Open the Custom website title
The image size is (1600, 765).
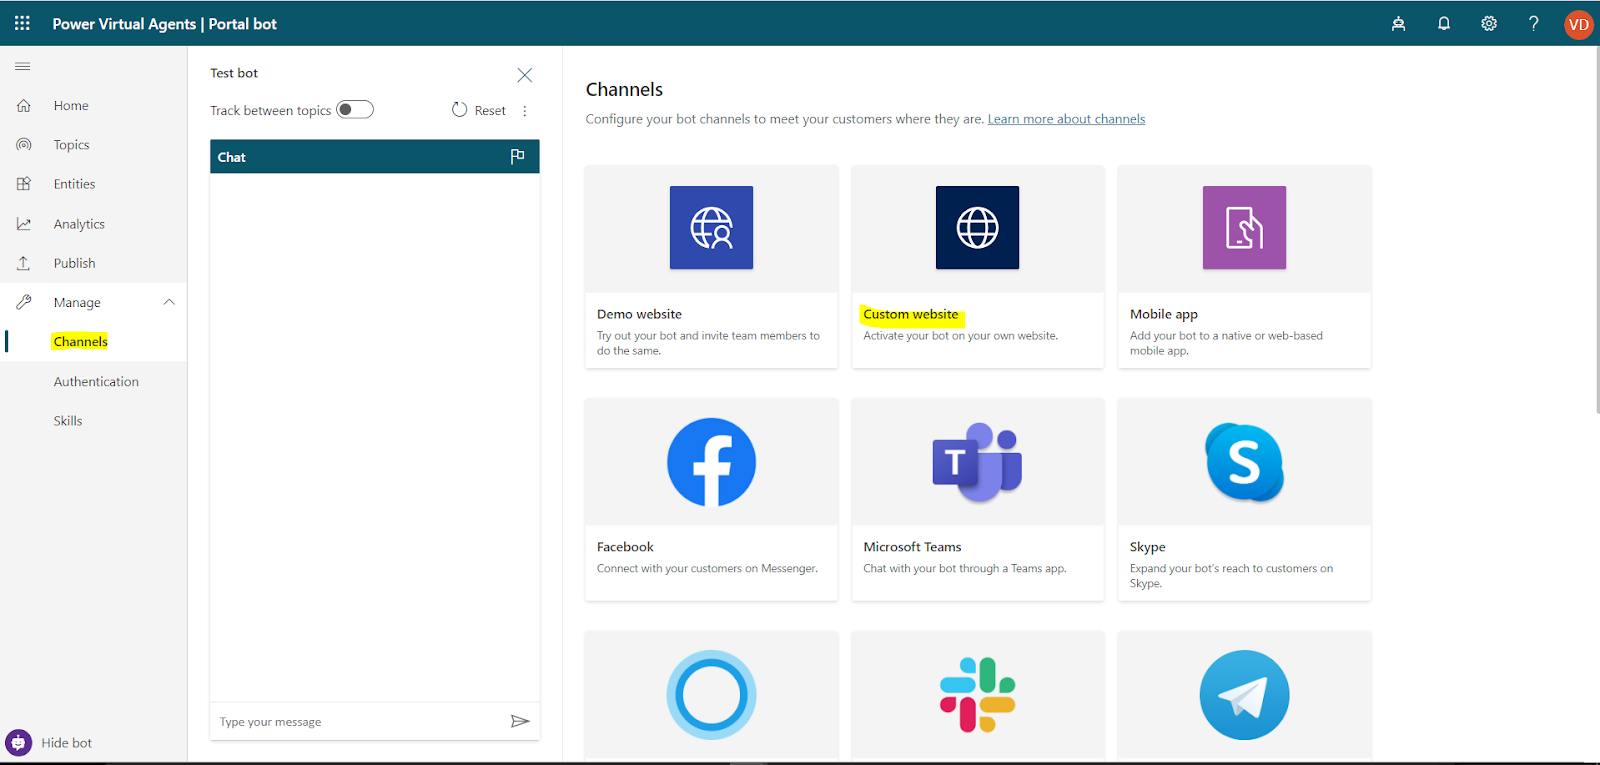tap(911, 314)
